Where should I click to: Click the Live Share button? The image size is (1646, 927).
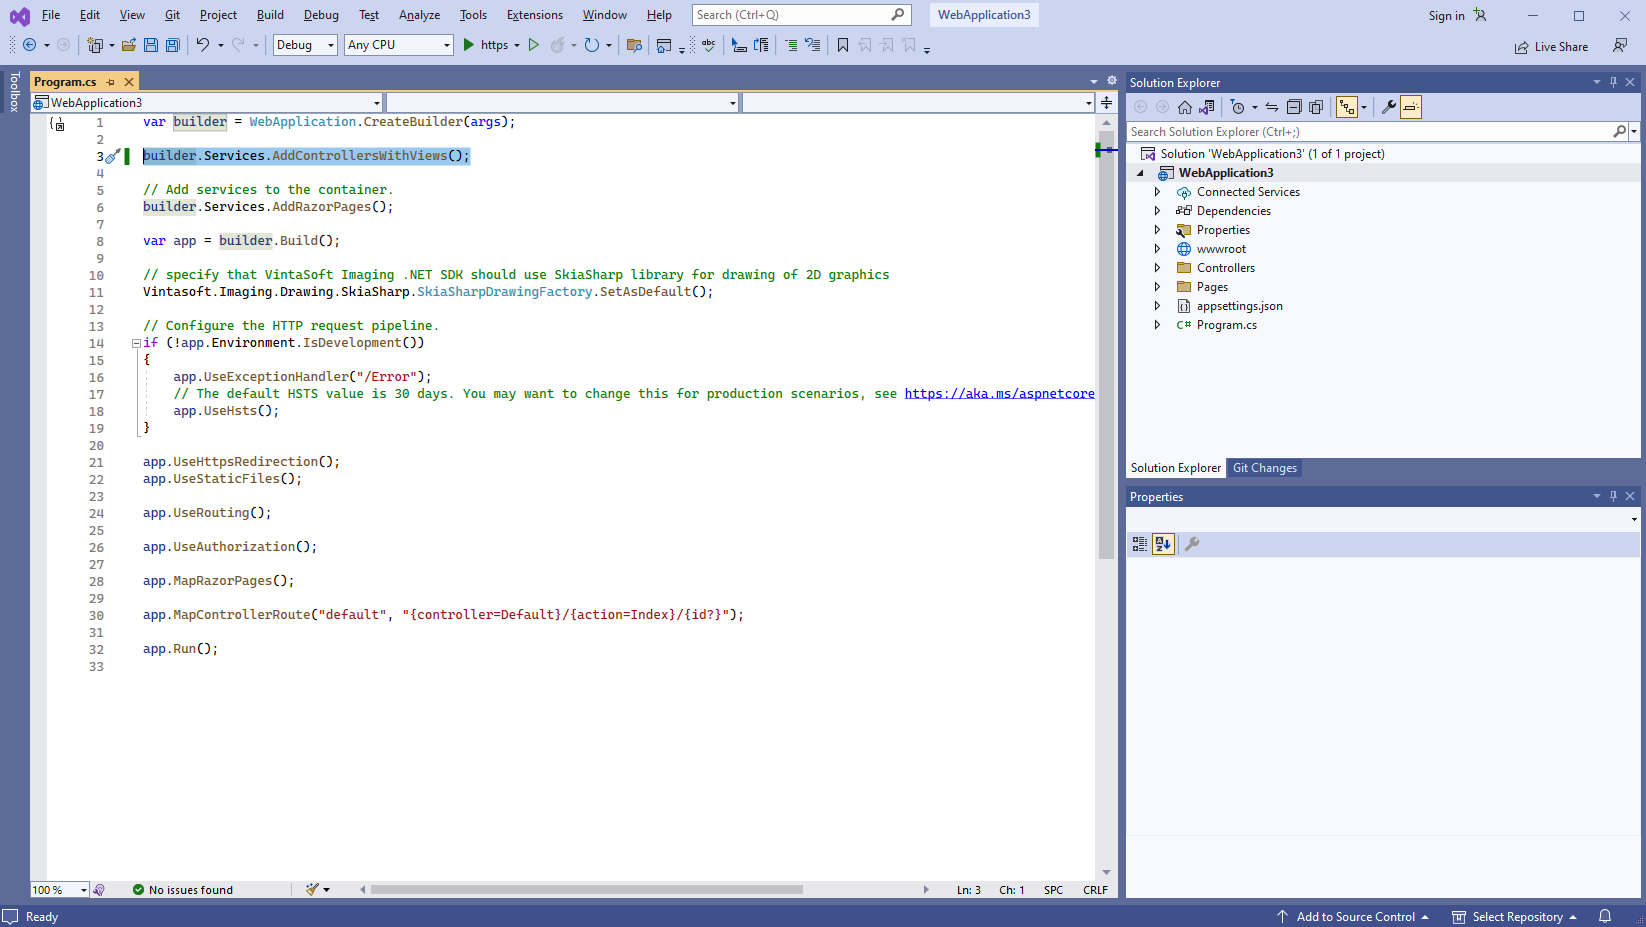pos(1551,47)
